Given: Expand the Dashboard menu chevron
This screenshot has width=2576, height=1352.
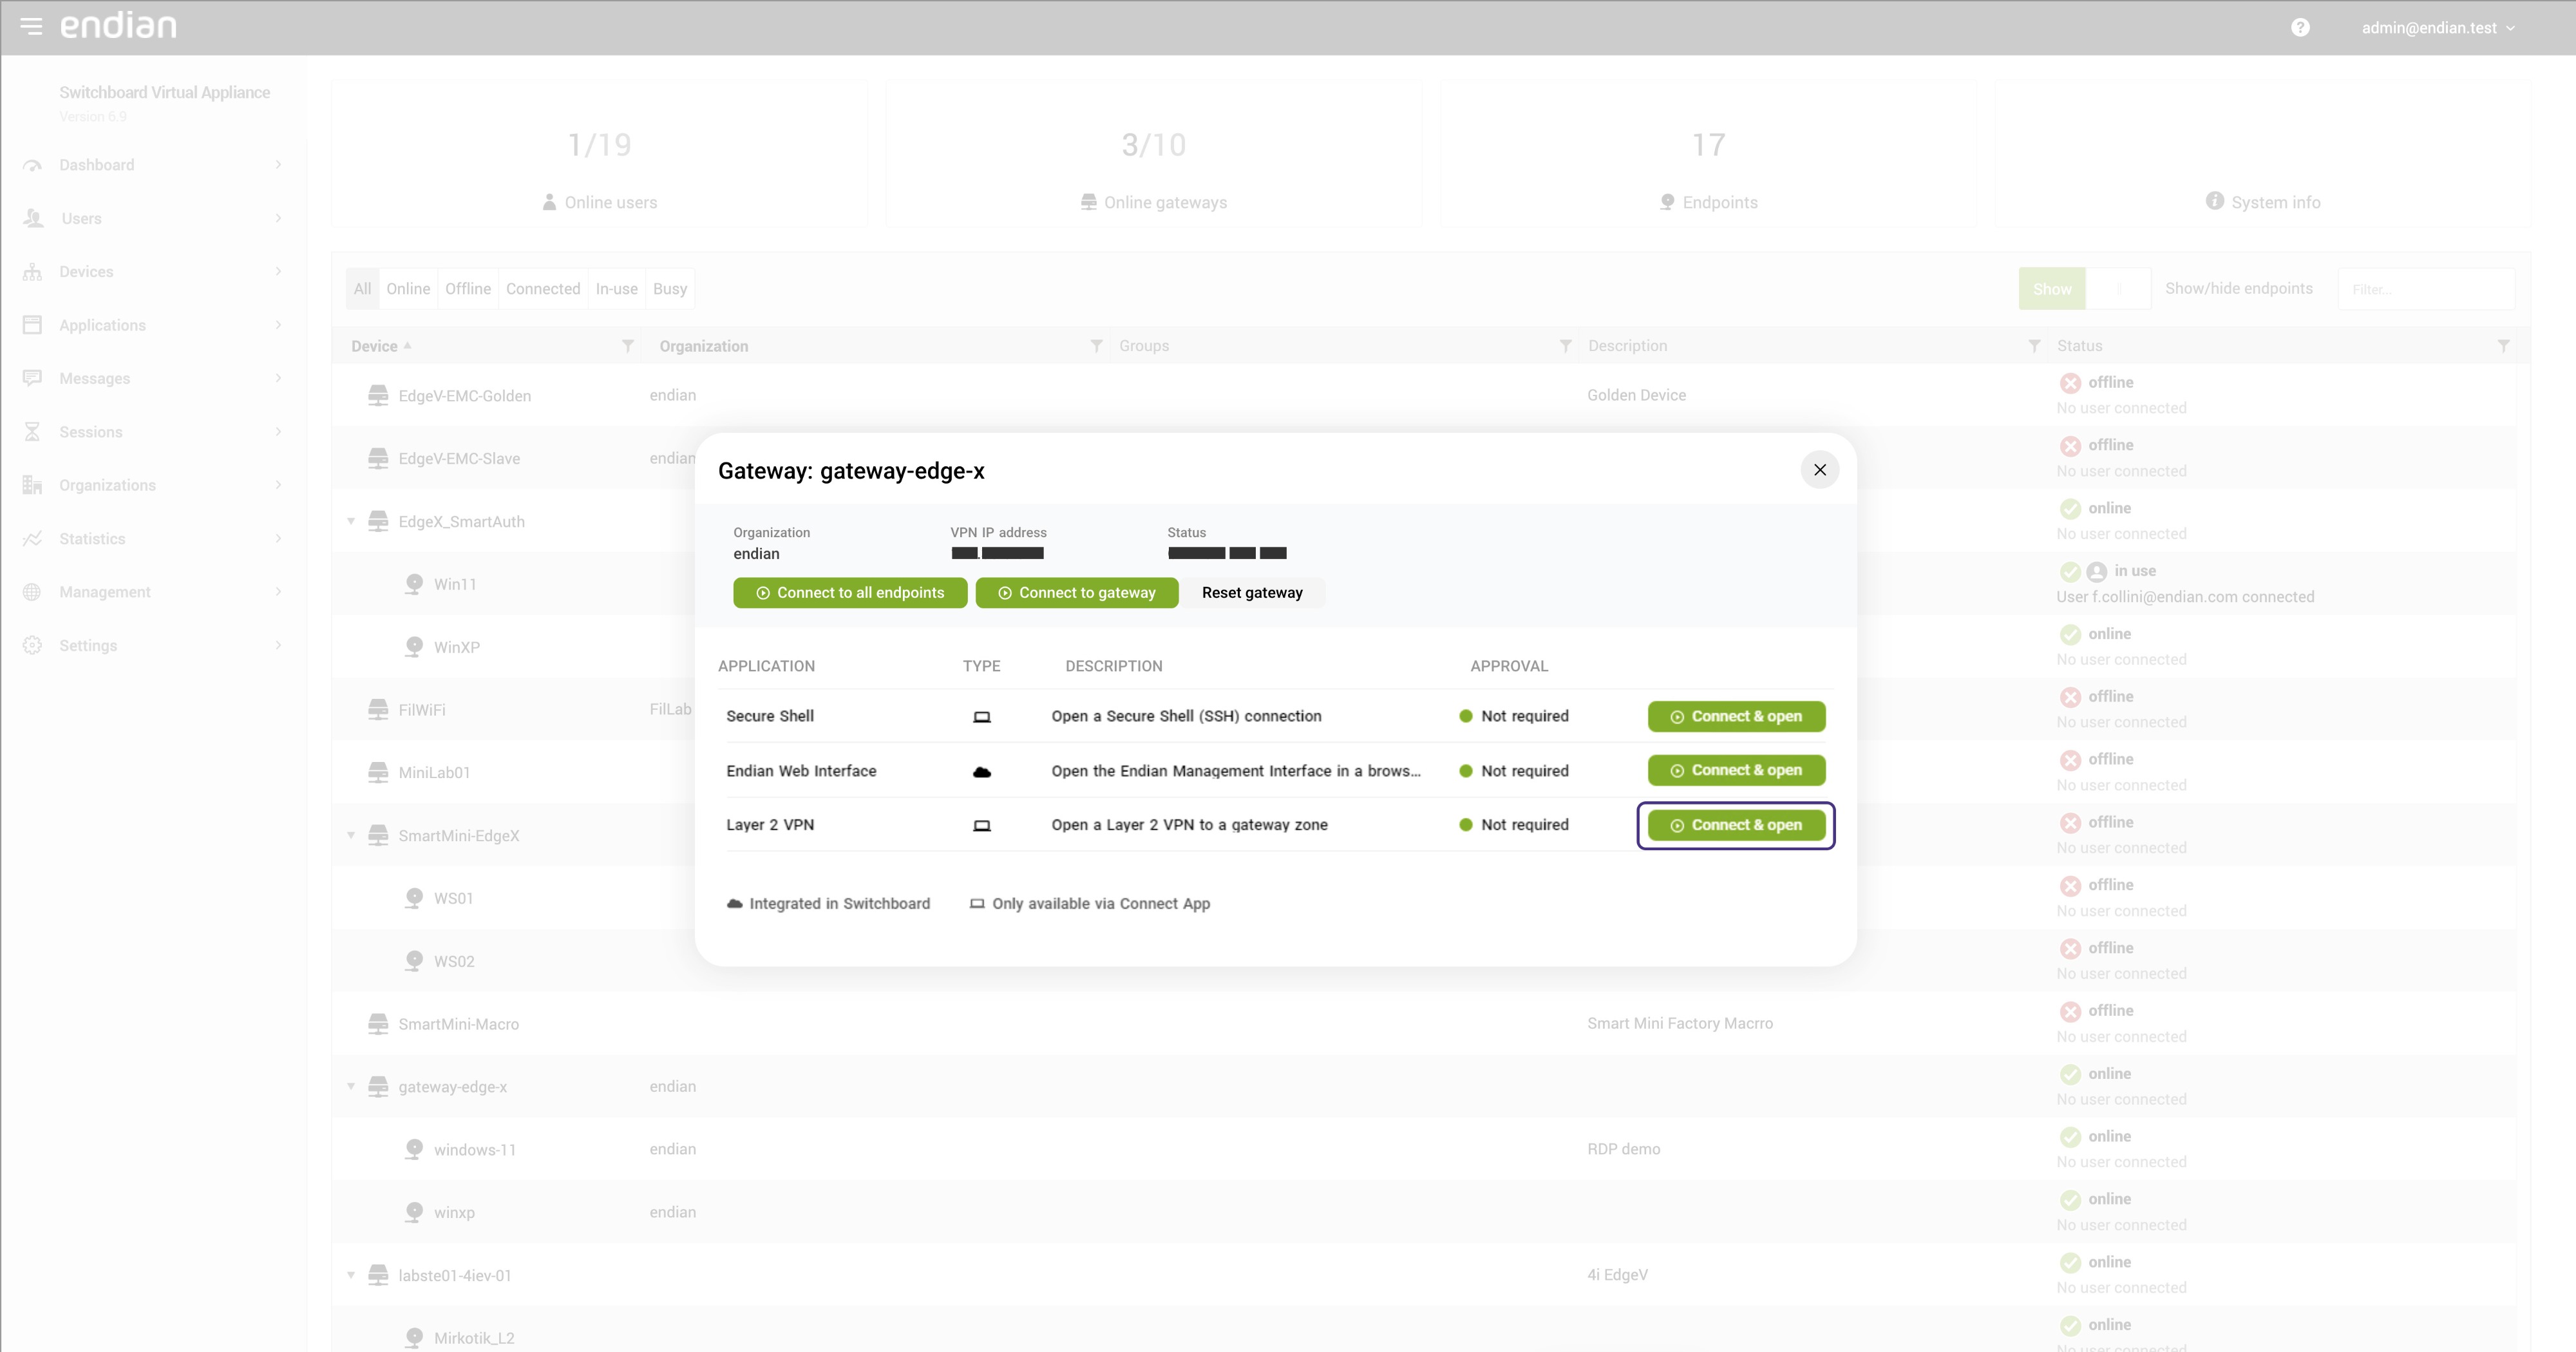Looking at the screenshot, I should pos(278,165).
